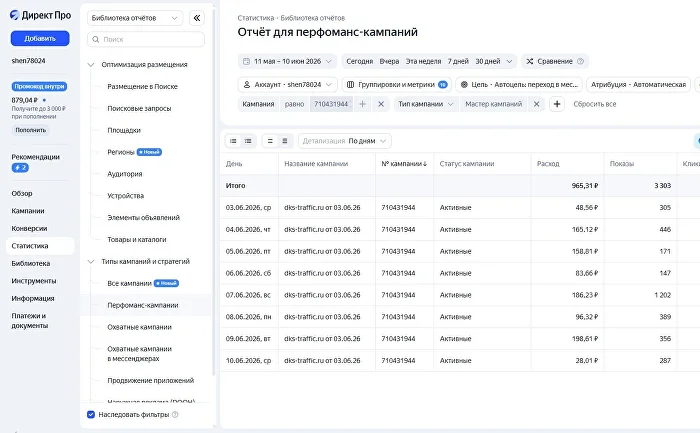Open Поисковые запросы report

tap(139, 108)
